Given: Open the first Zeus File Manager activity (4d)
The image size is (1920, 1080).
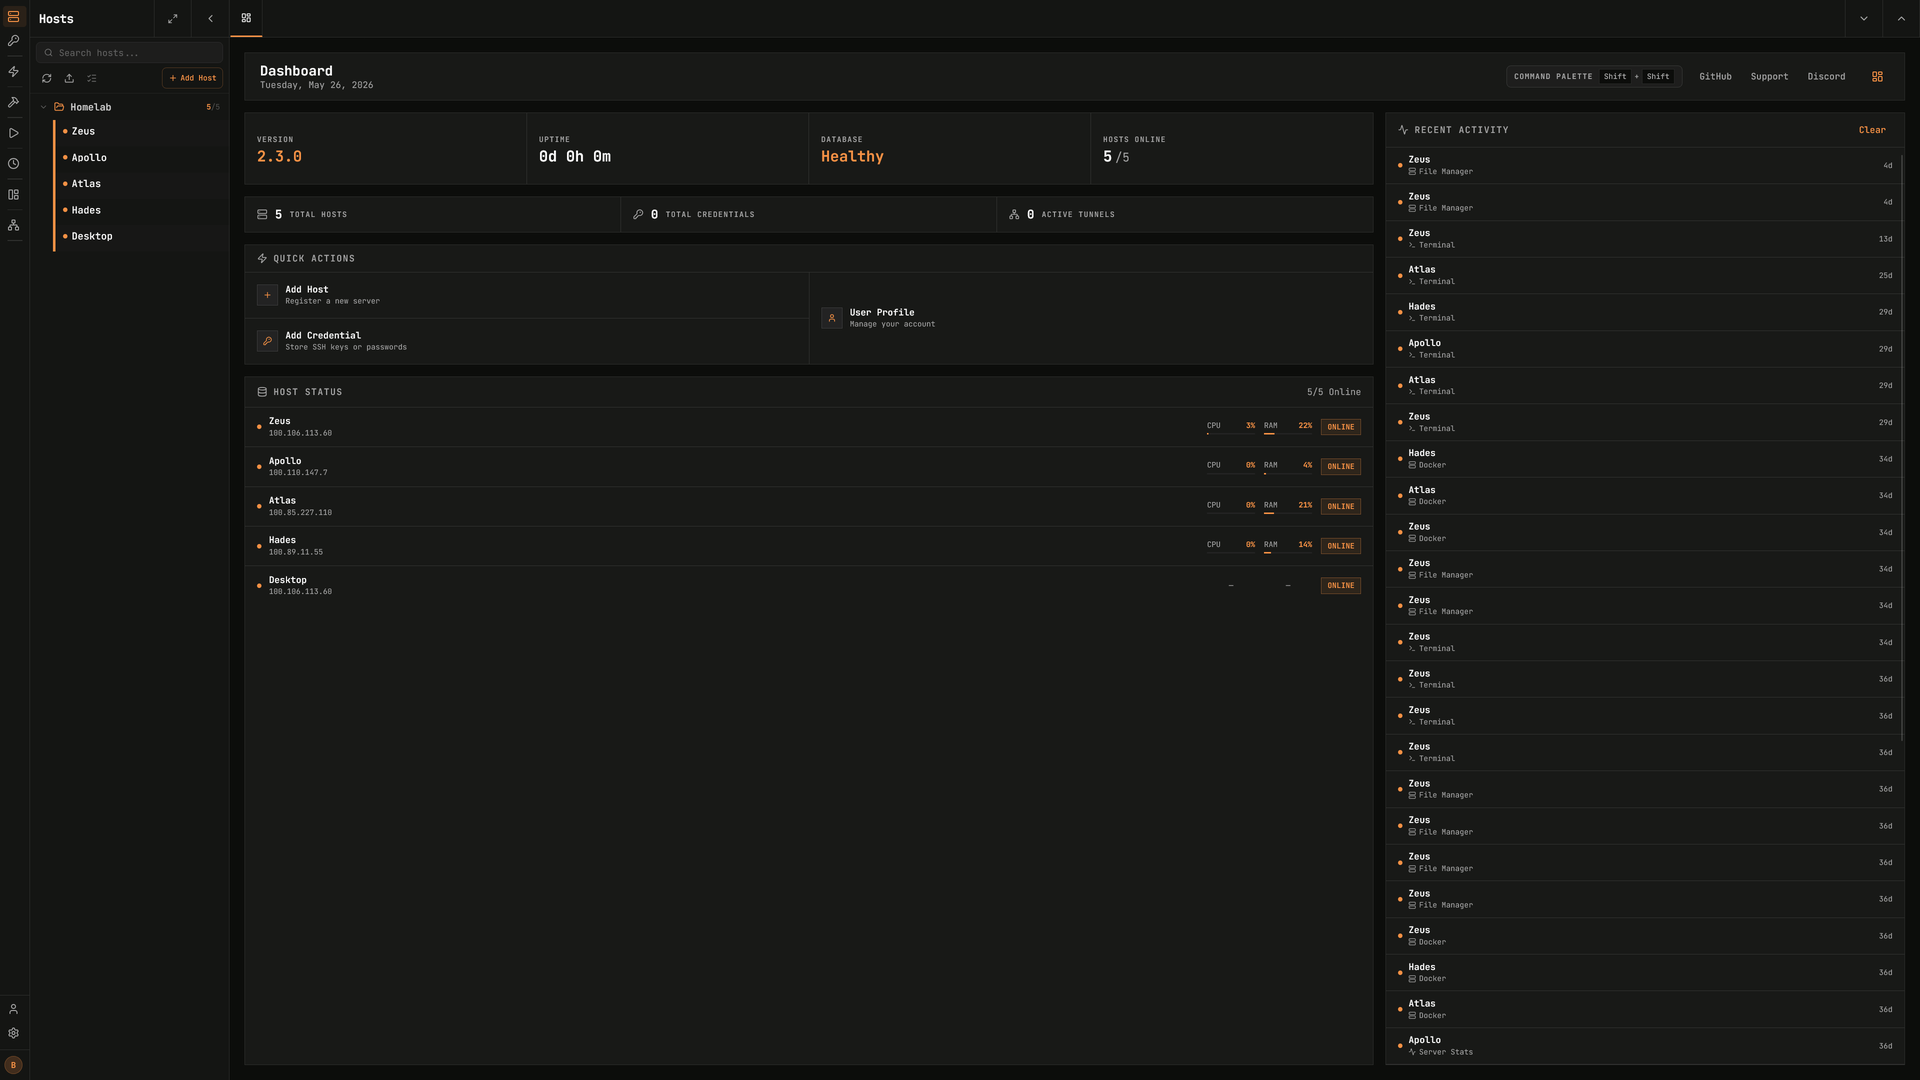Looking at the screenshot, I should click(1644, 165).
